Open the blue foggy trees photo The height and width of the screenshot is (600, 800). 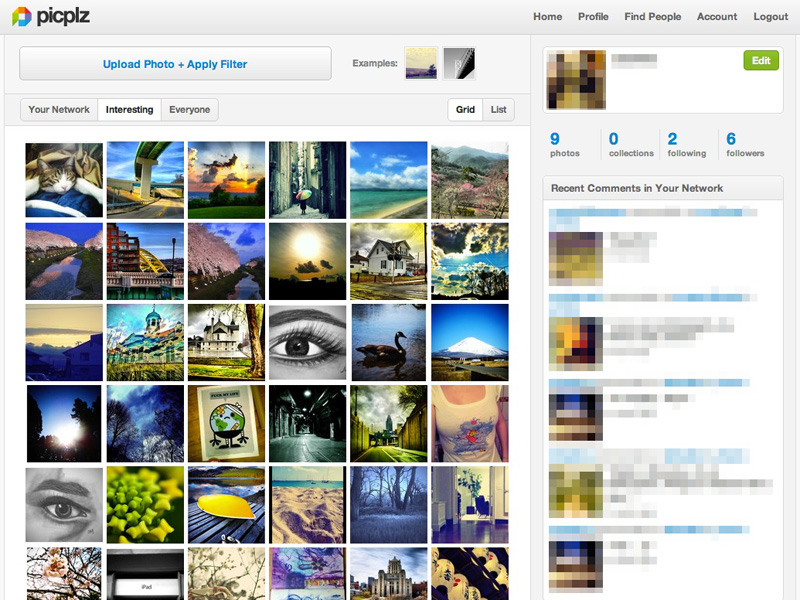[x=388, y=505]
